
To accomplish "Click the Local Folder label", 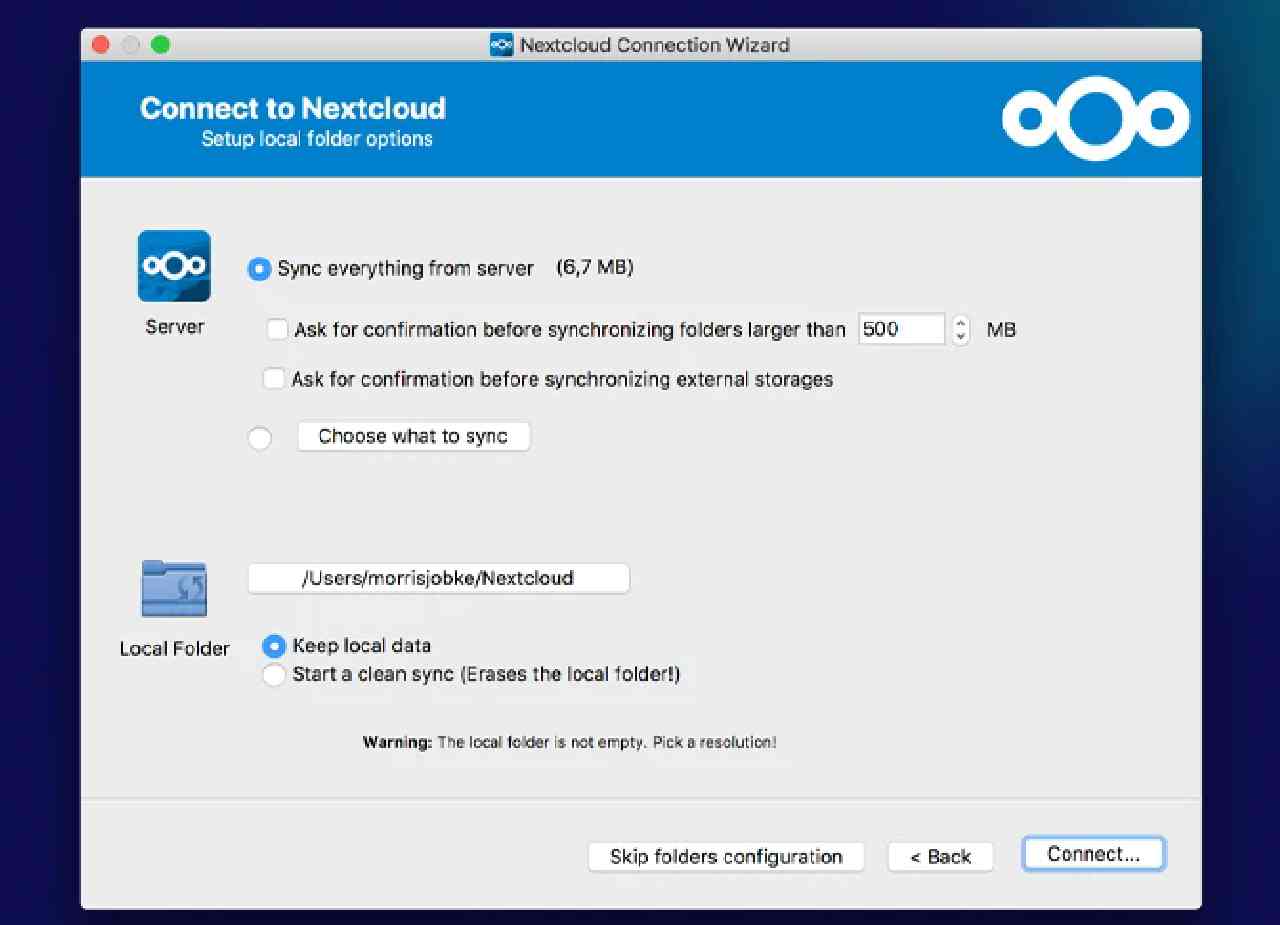I will click(x=175, y=649).
